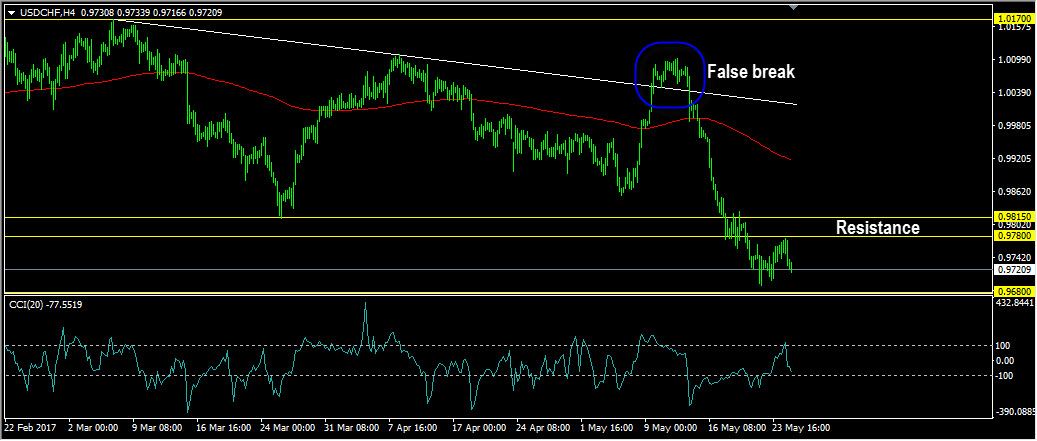Click the CCI -100 level scale value
Screen dimensions: 1037x441
(1007, 376)
